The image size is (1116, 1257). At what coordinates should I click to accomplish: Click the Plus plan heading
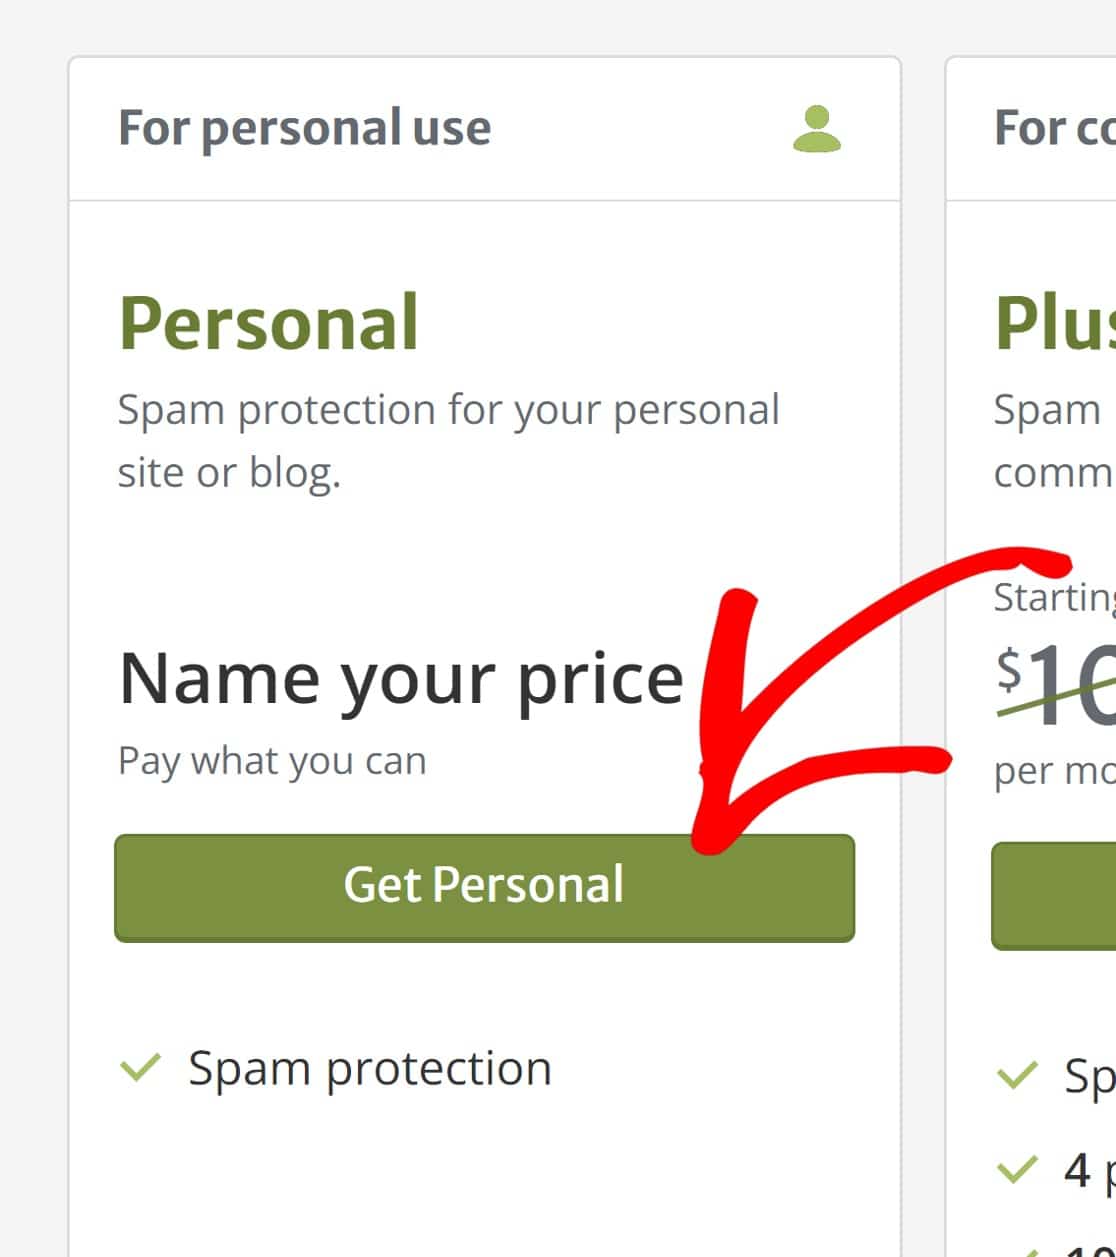(1055, 323)
